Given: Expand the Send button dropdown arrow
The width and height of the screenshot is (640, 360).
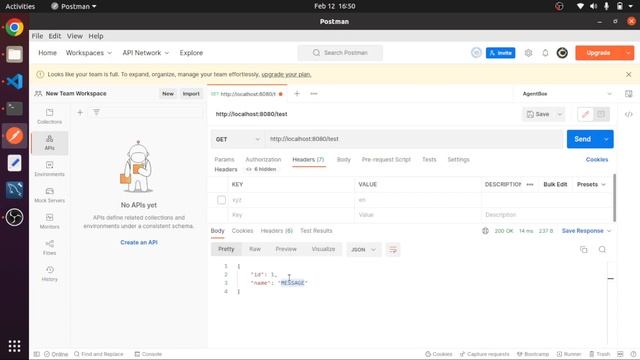Looking at the screenshot, I should tap(606, 139).
